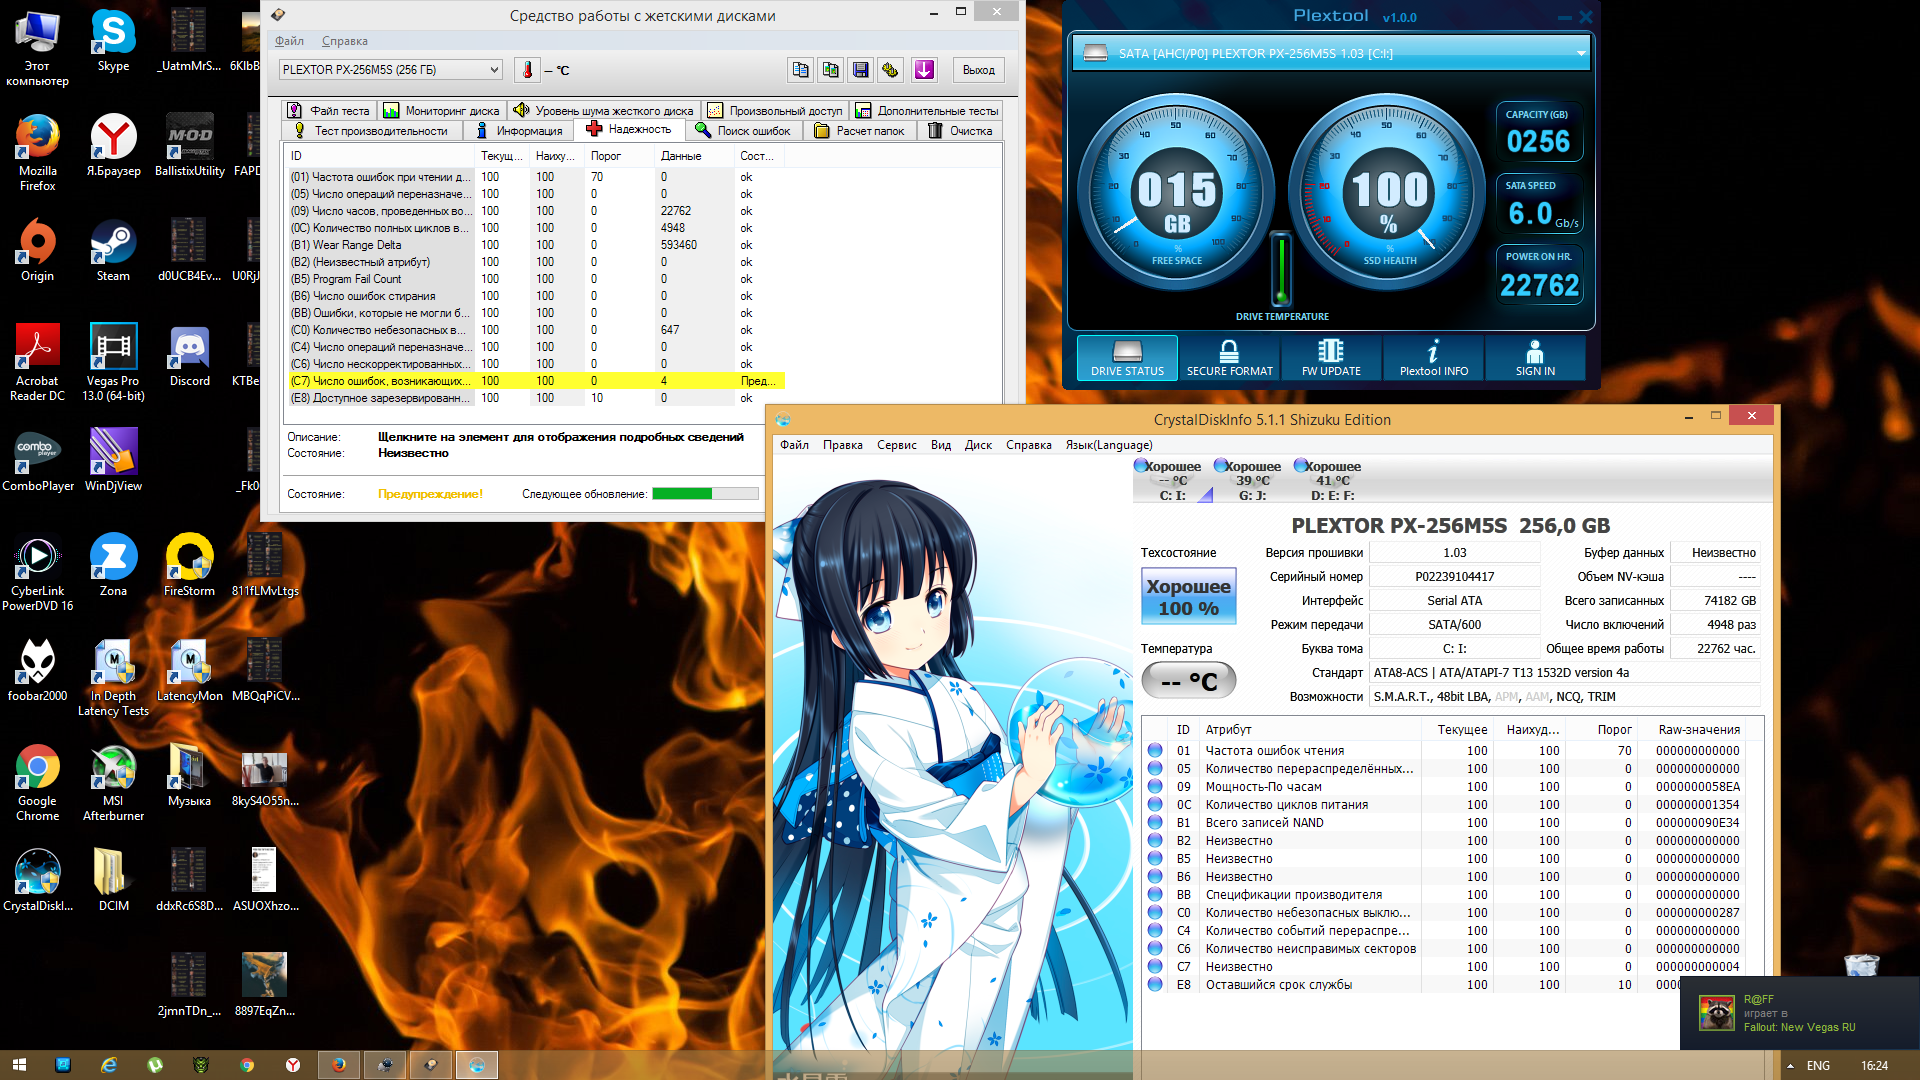Image resolution: width=1920 pixels, height=1080 pixels.
Task: Open Plextool SECURE FORMAT
Action: 1229,357
